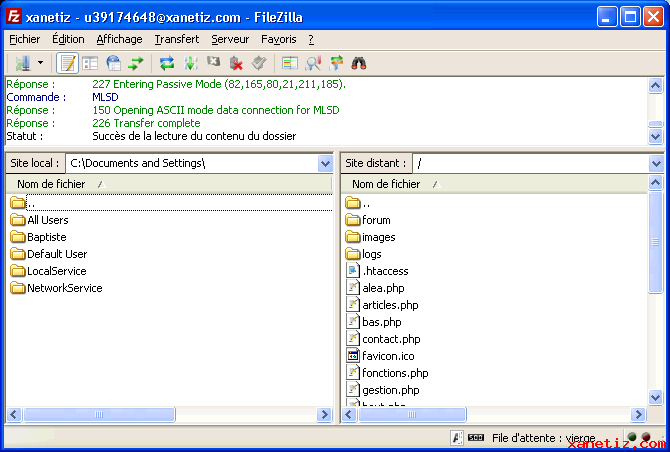
Task: Click local pane horizontal scroll left arrow
Action: (14, 414)
